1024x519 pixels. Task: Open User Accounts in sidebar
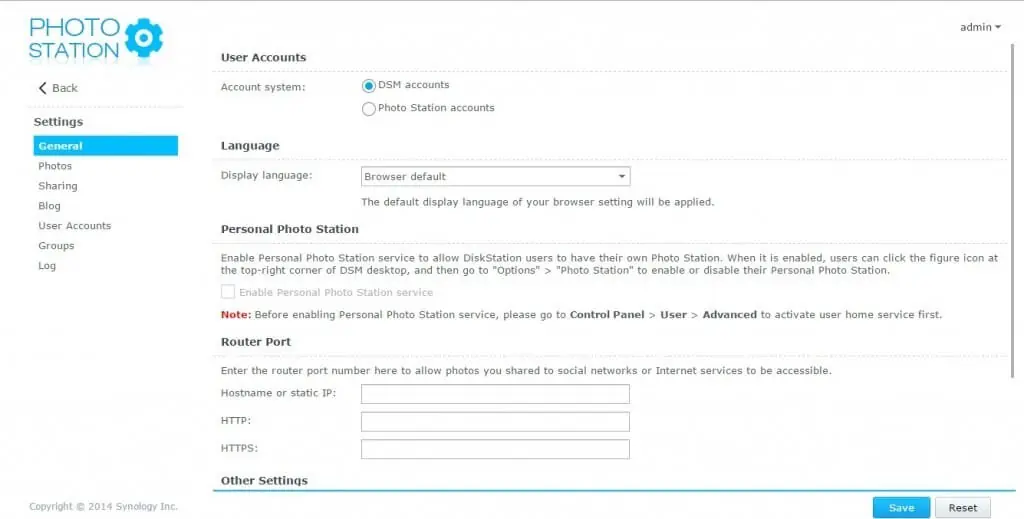[x=75, y=226]
